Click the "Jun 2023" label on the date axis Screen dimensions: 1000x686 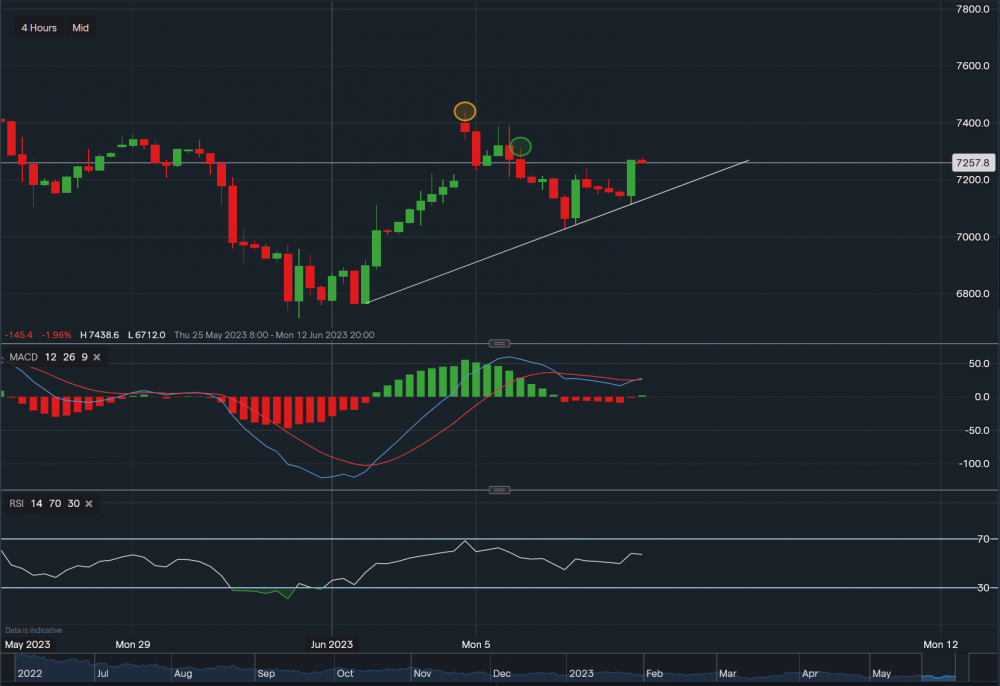[330, 645]
